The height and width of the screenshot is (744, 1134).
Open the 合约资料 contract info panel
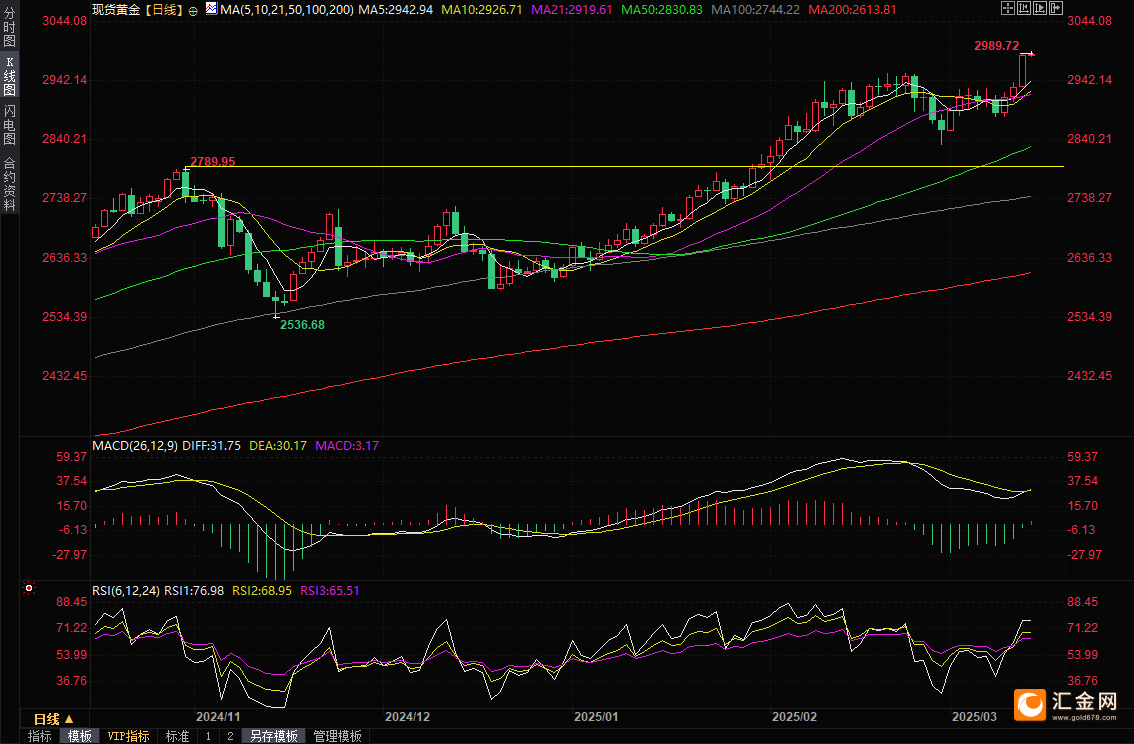click(x=9, y=184)
